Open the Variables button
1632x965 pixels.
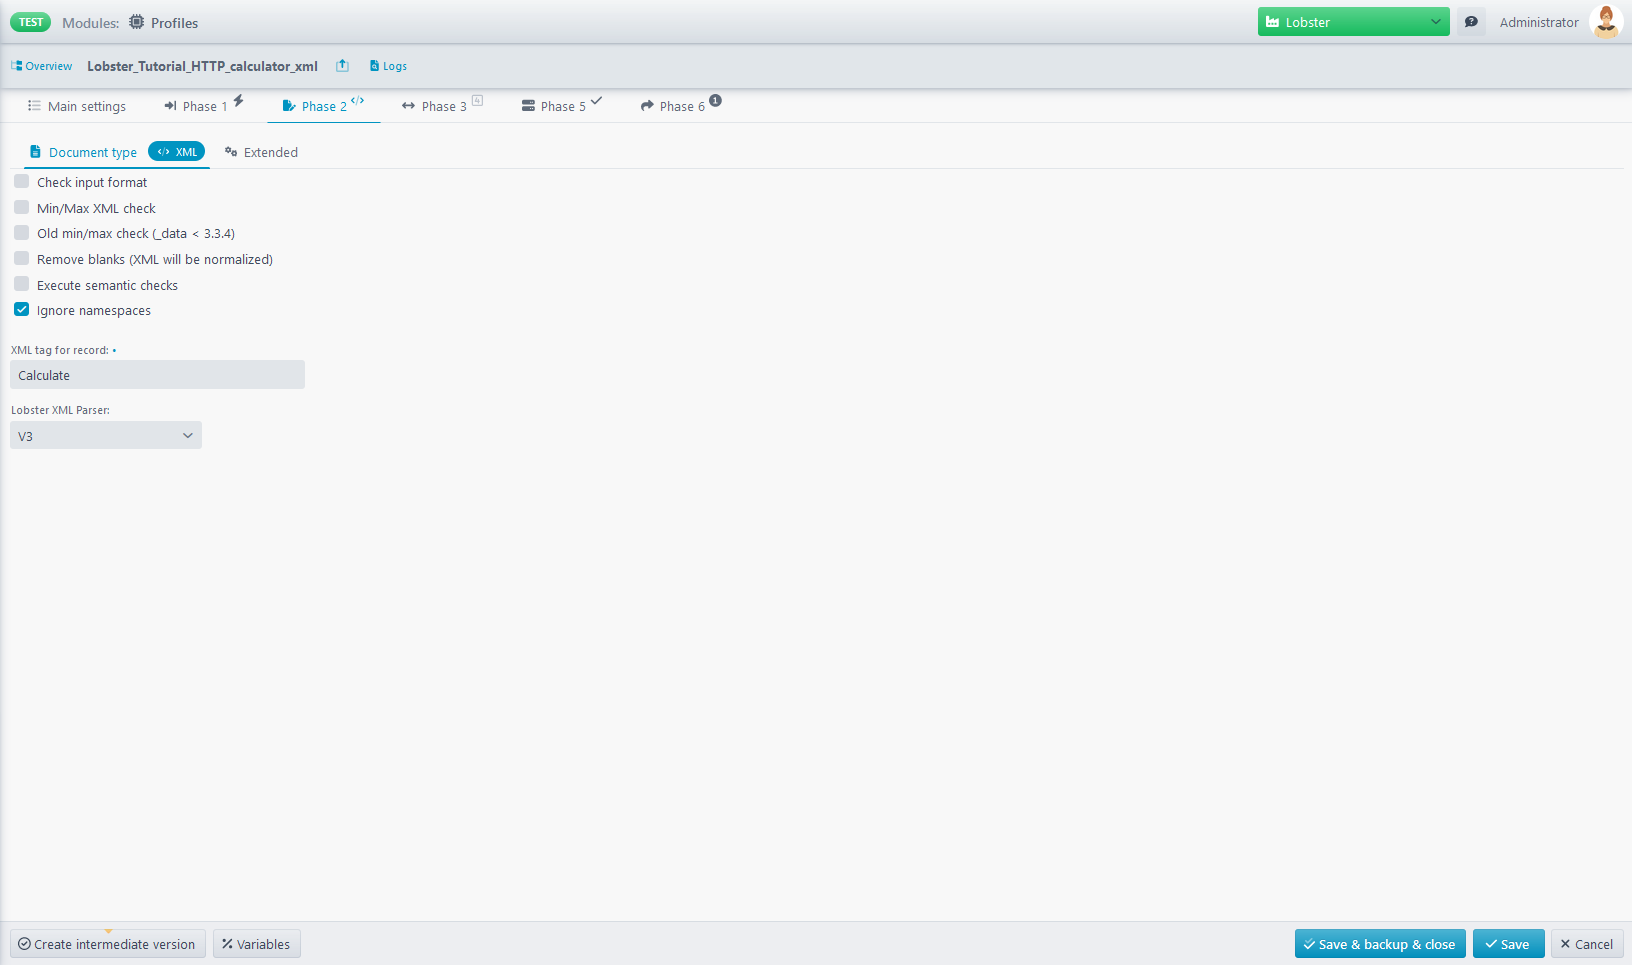tap(256, 944)
